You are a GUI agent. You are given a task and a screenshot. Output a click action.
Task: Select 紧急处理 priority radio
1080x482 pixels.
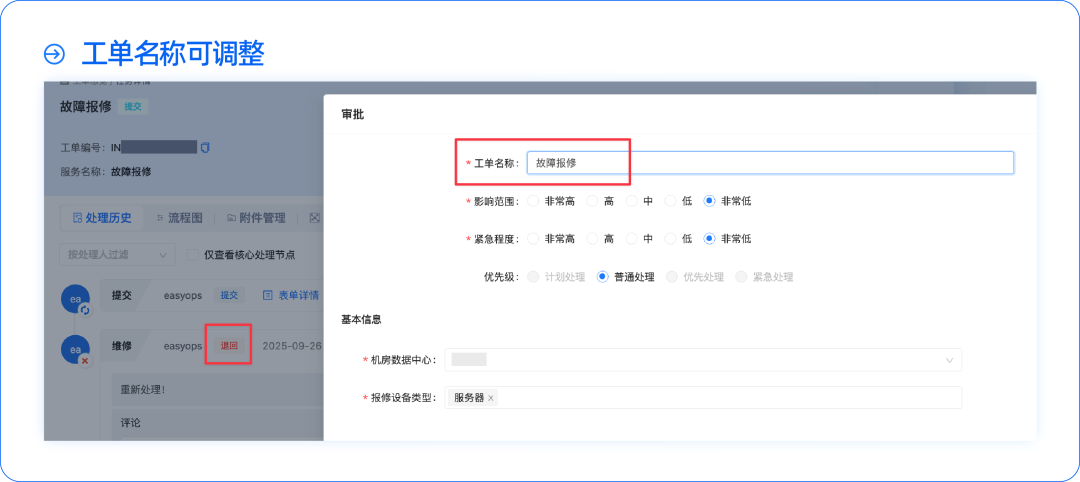point(741,277)
